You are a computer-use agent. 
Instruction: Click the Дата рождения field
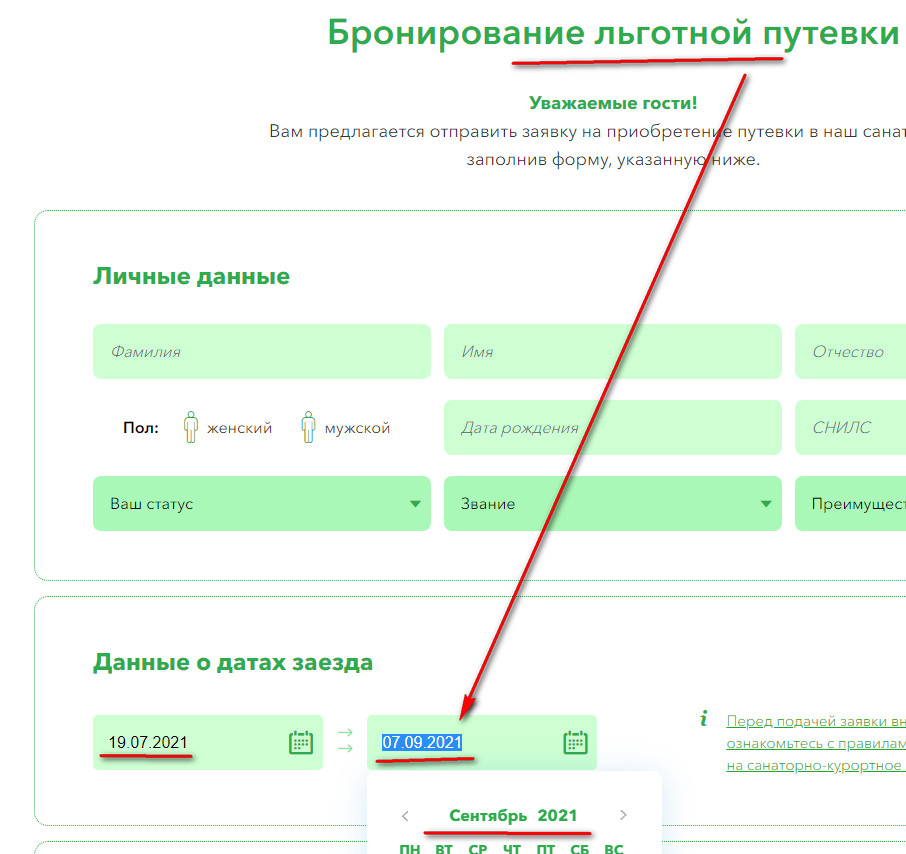[612, 428]
